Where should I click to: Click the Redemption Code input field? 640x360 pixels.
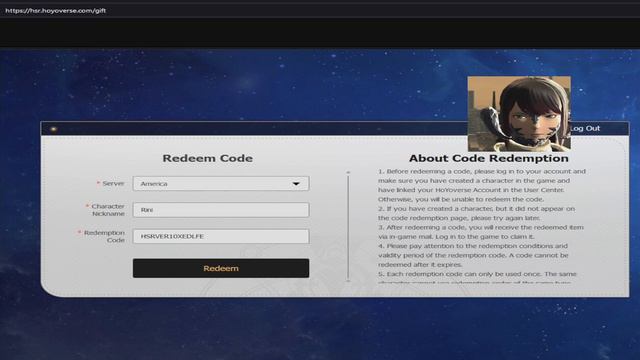(x=221, y=236)
